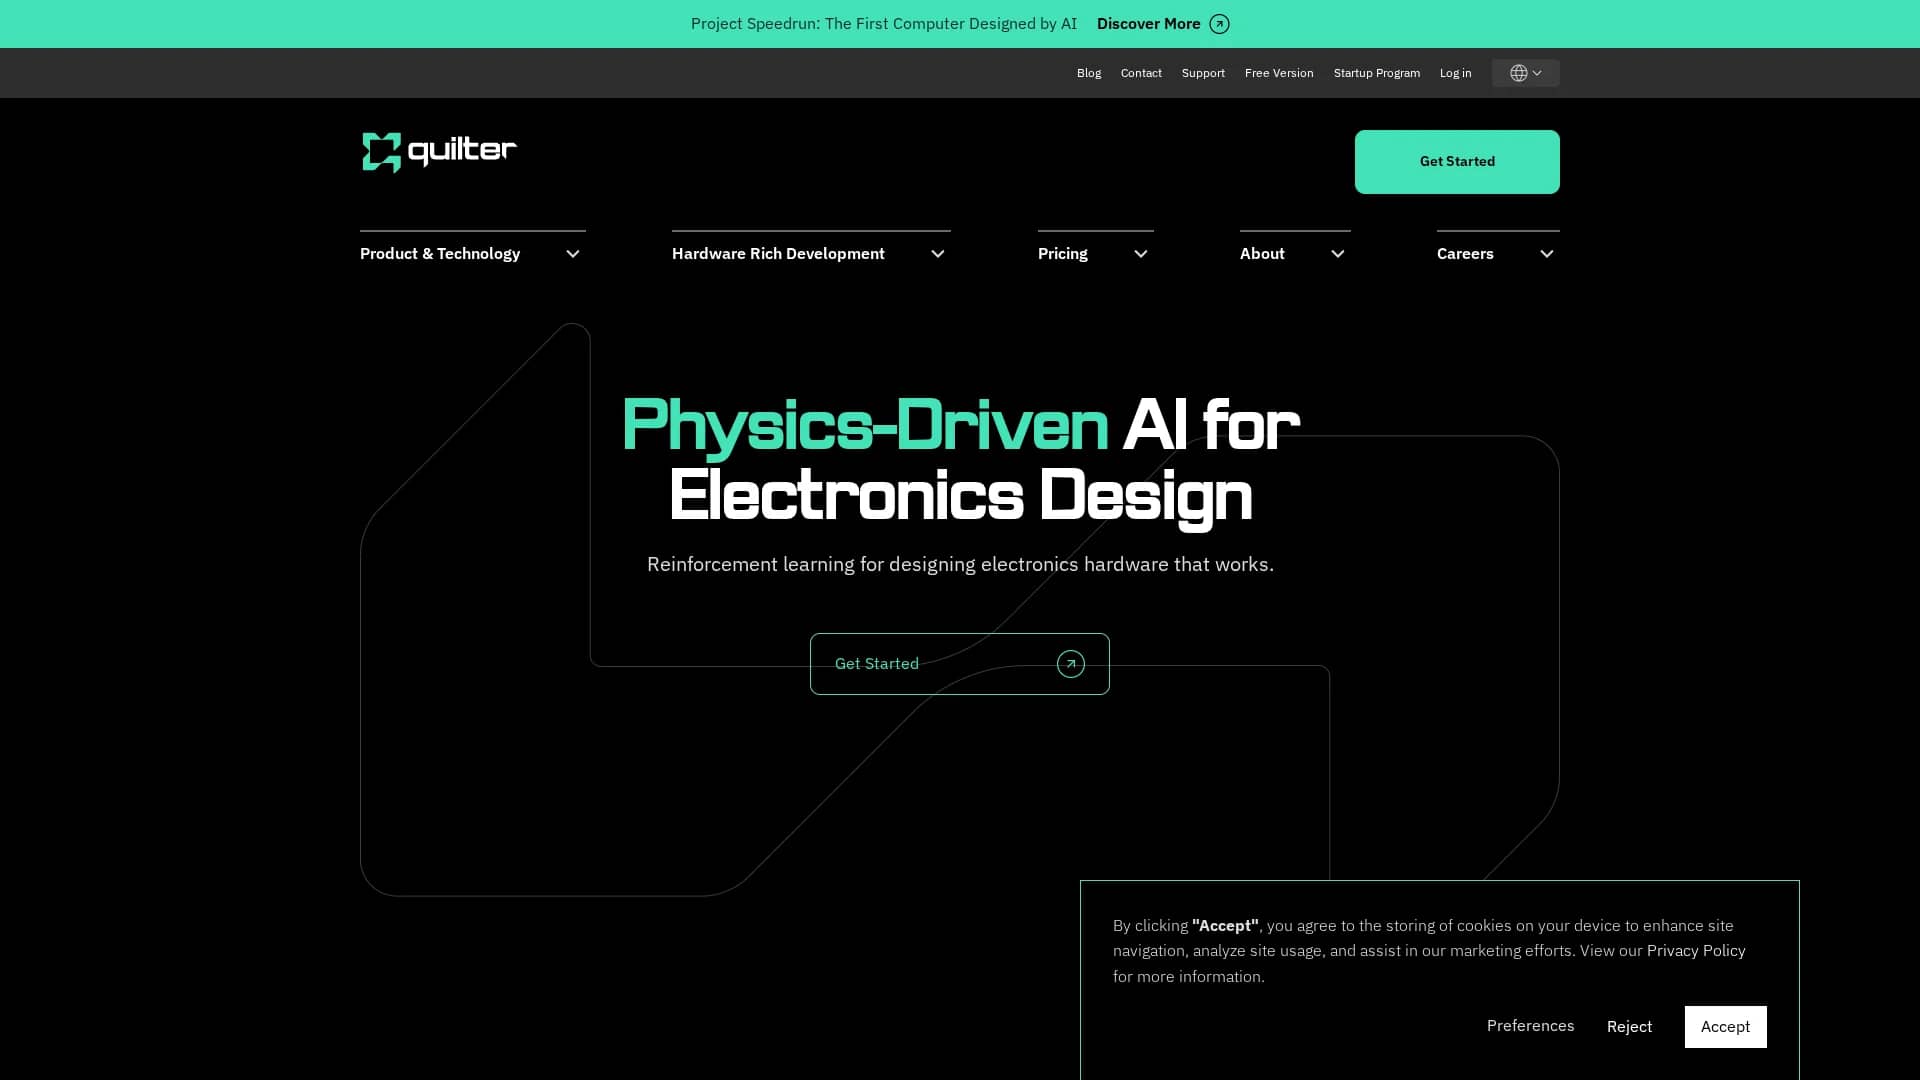Click the Quilter logo

pos(439,152)
